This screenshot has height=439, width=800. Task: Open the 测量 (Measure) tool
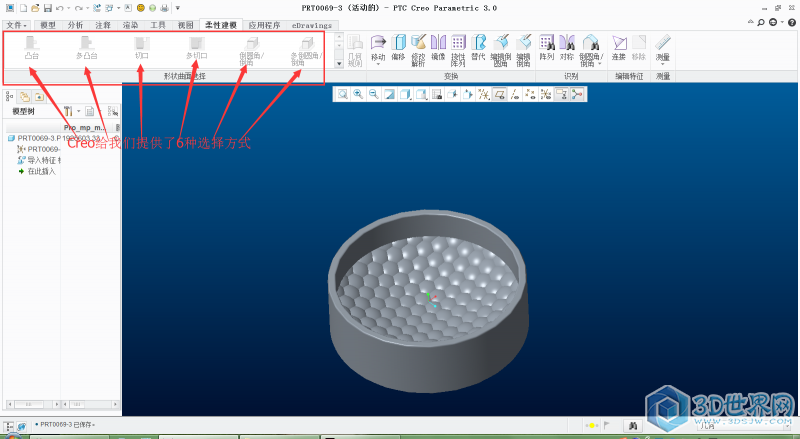tap(663, 50)
